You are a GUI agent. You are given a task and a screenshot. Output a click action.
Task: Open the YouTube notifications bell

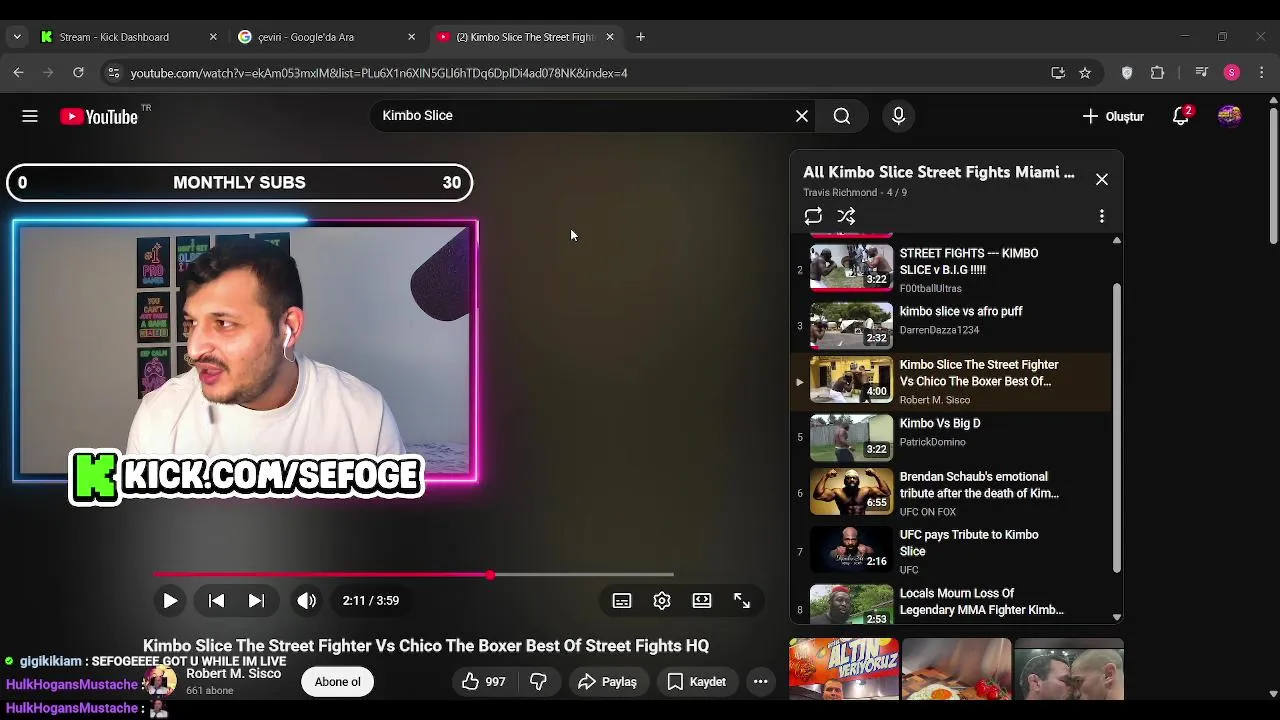tap(1181, 116)
